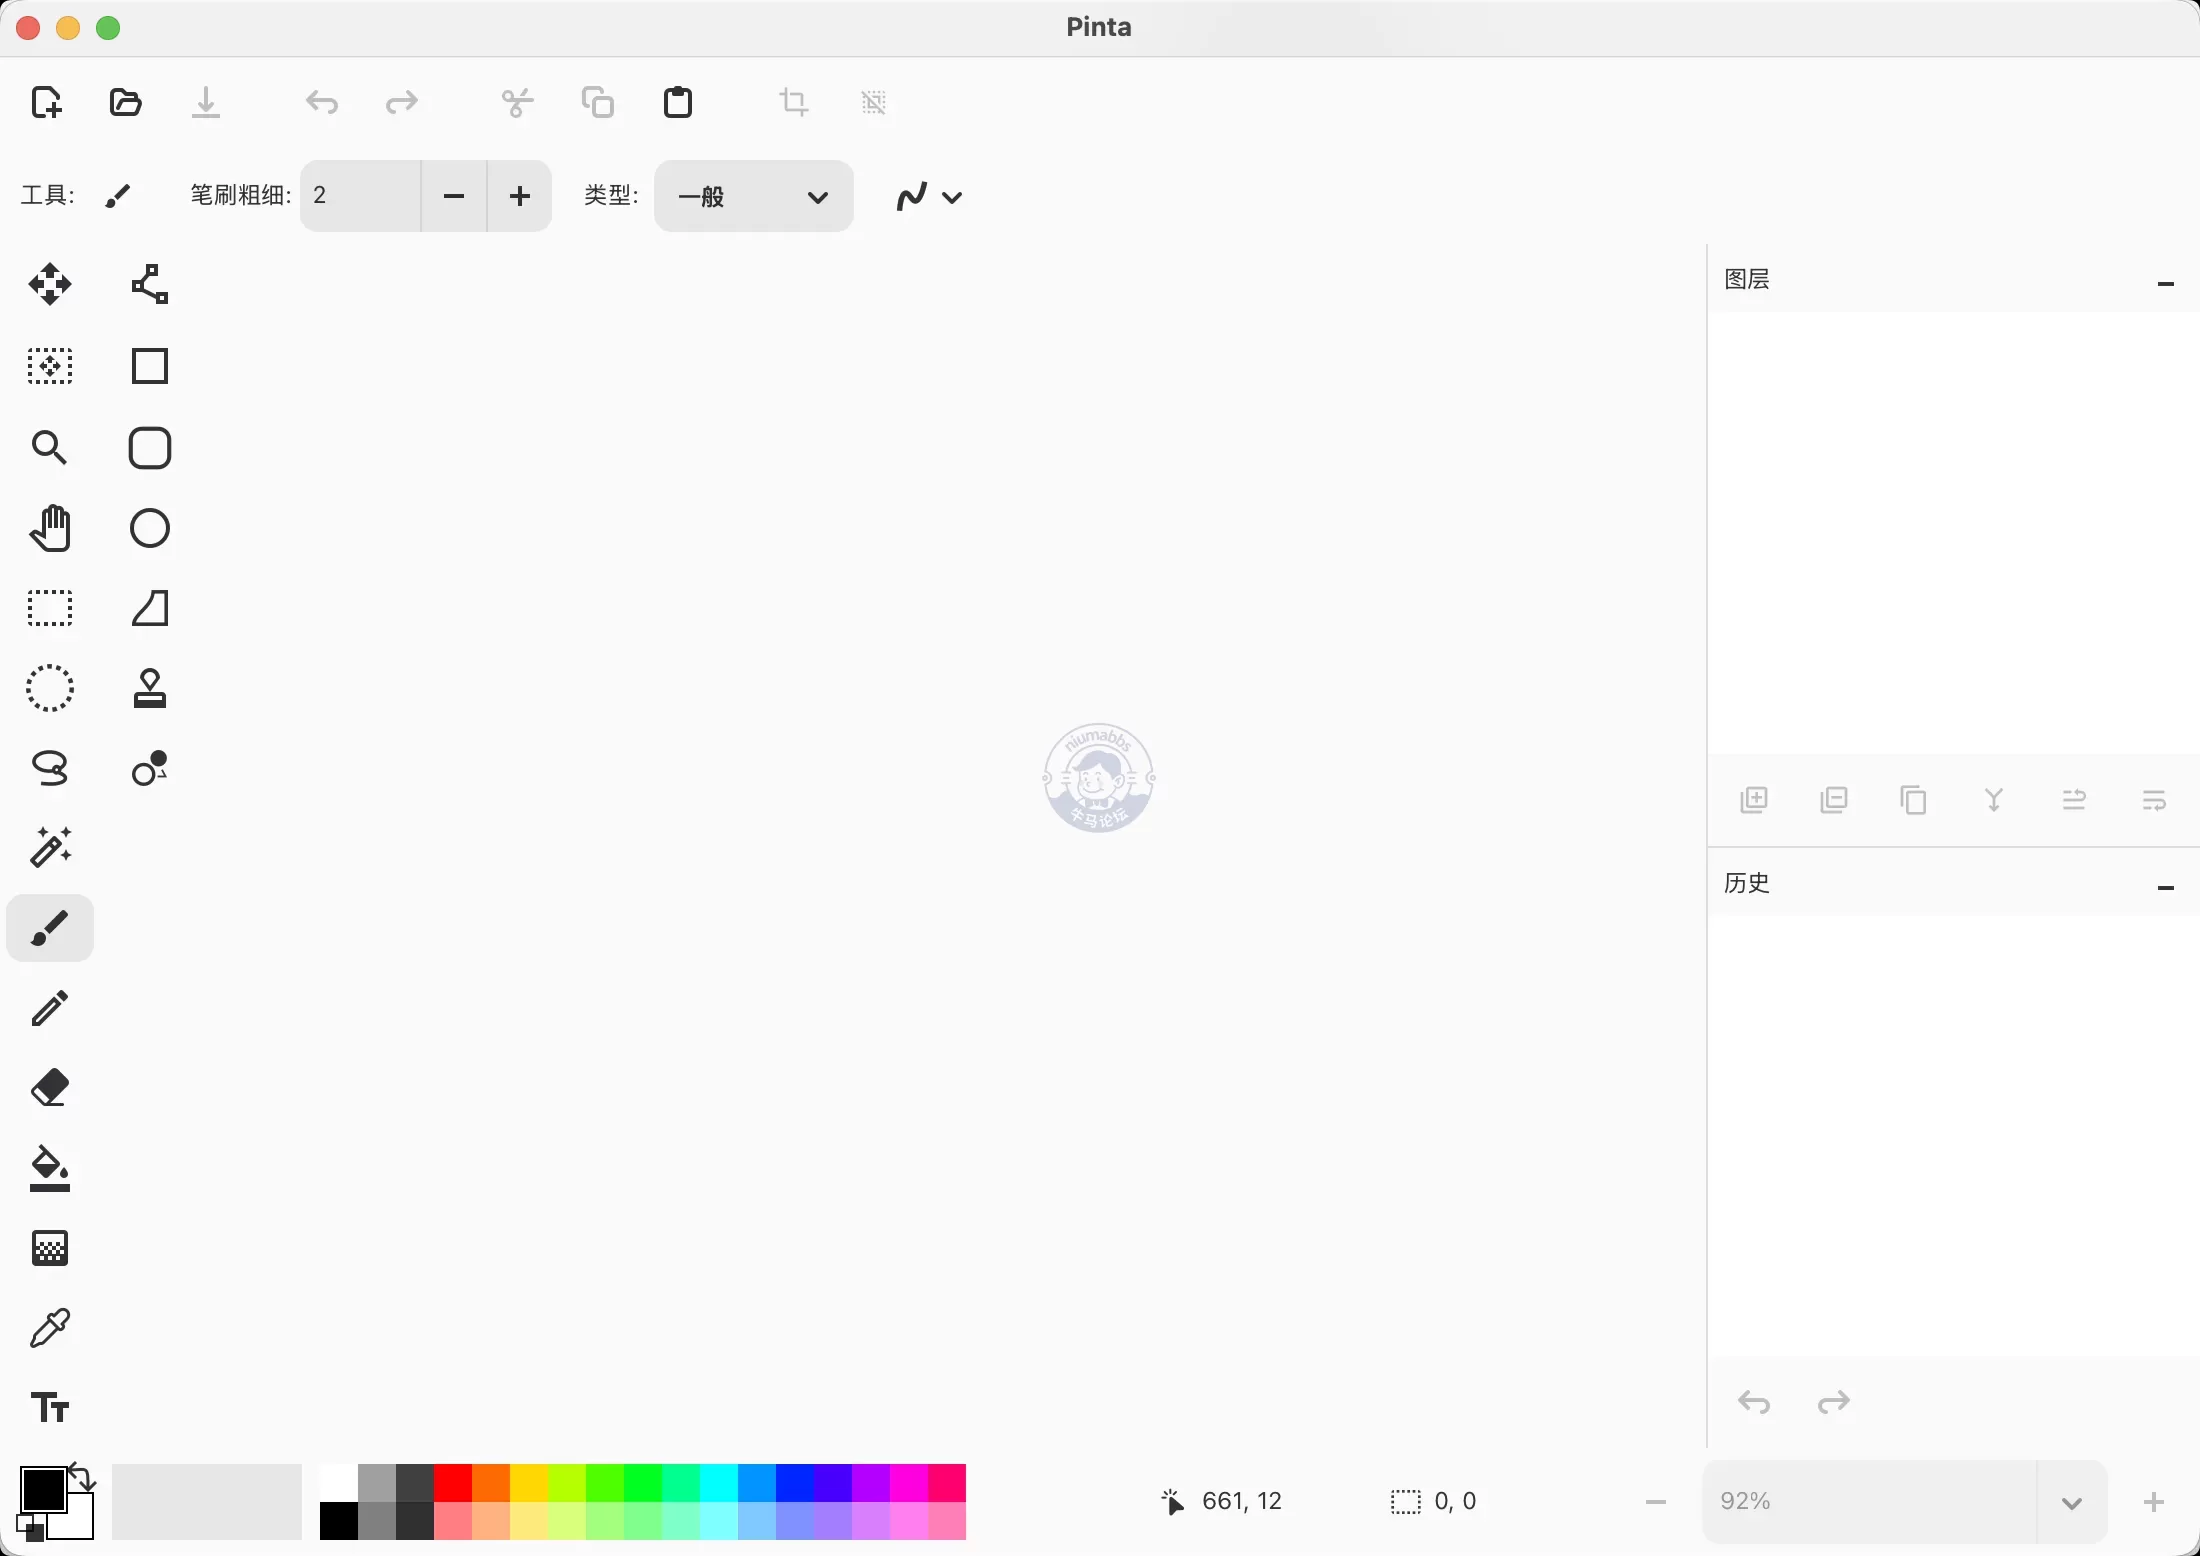Screen dimensions: 2200x1556
Task: Select the Ellipse shape tool
Action: coord(150,528)
